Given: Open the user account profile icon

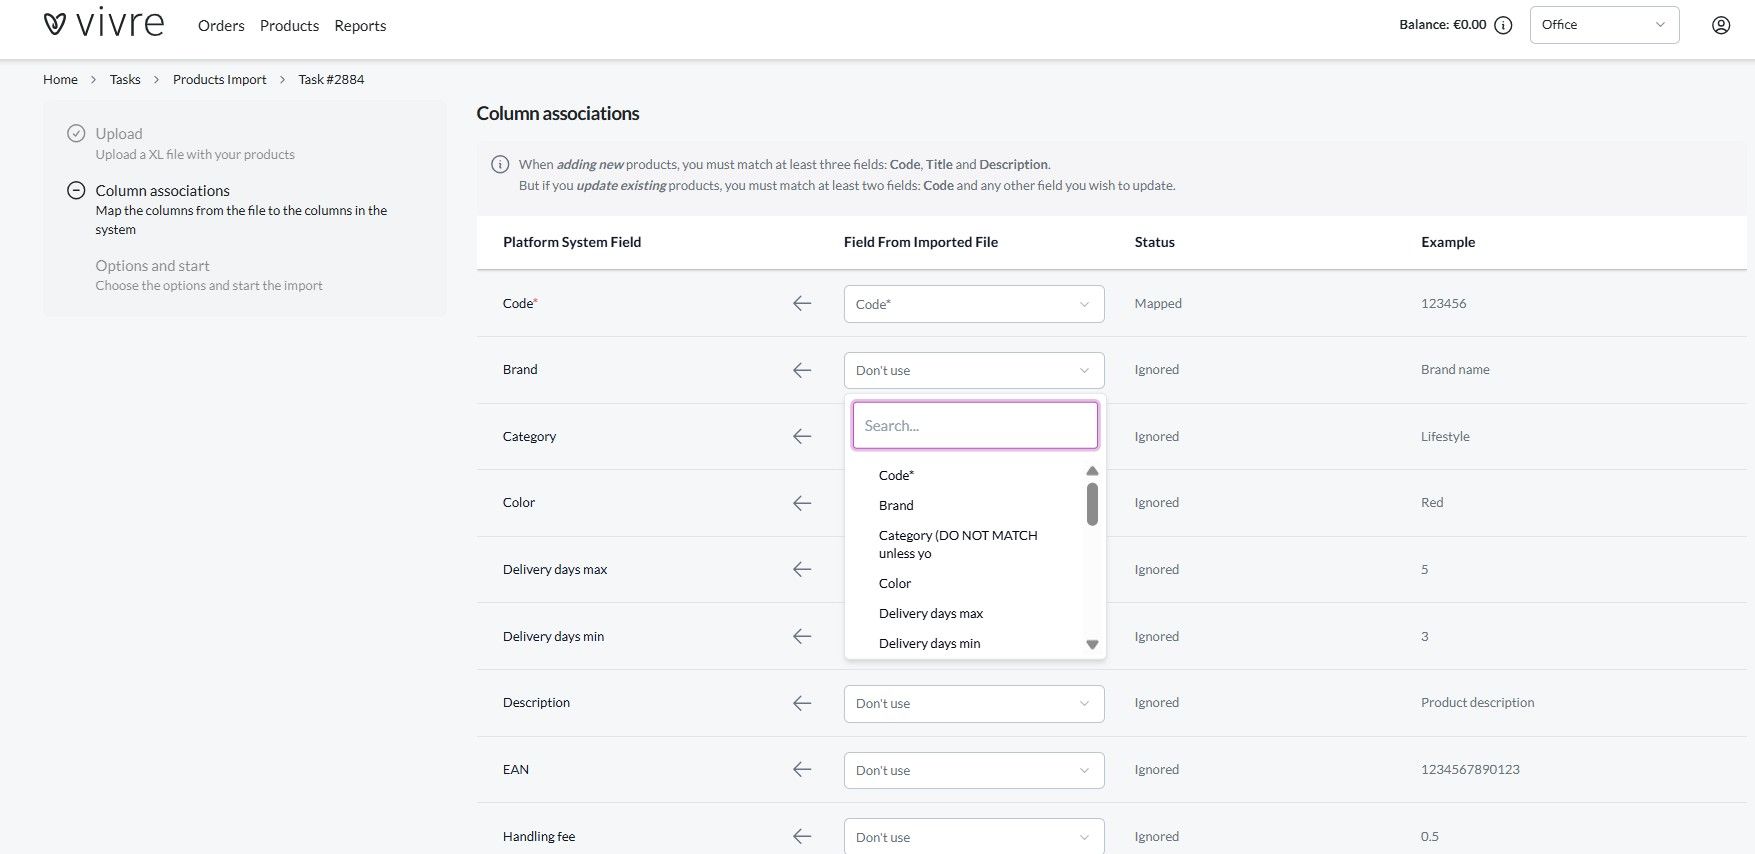Looking at the screenshot, I should 1720,25.
